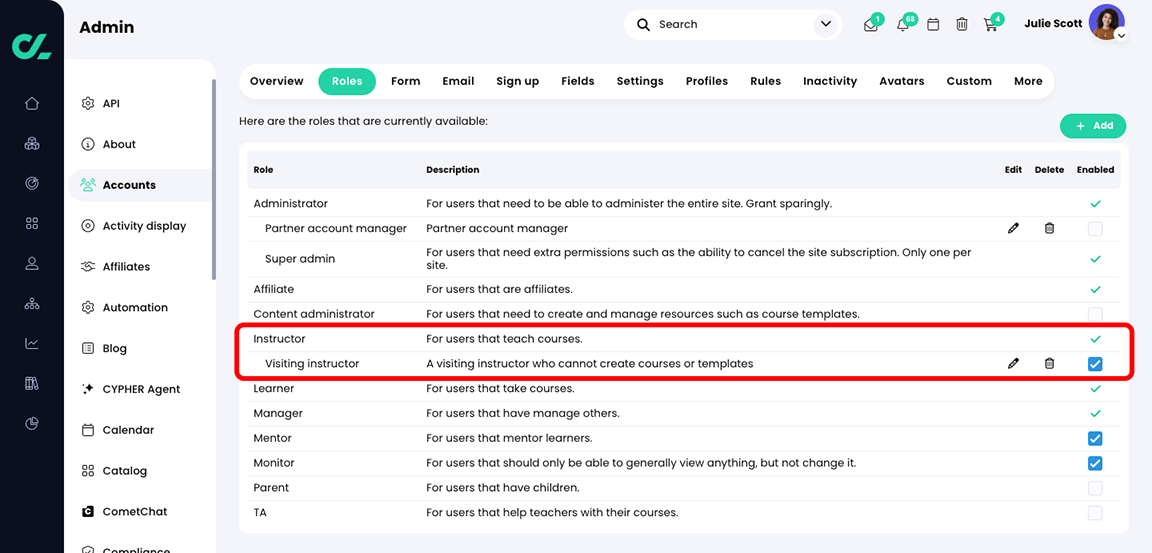Image resolution: width=1152 pixels, height=553 pixels.
Task: Open CYPHER Agent in the sidebar
Action: pos(140,389)
